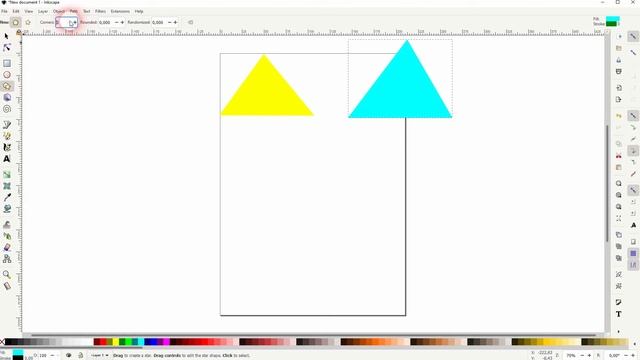Toggle current layer visibility eye
Viewport: 640px width, 360px height.
point(69,356)
